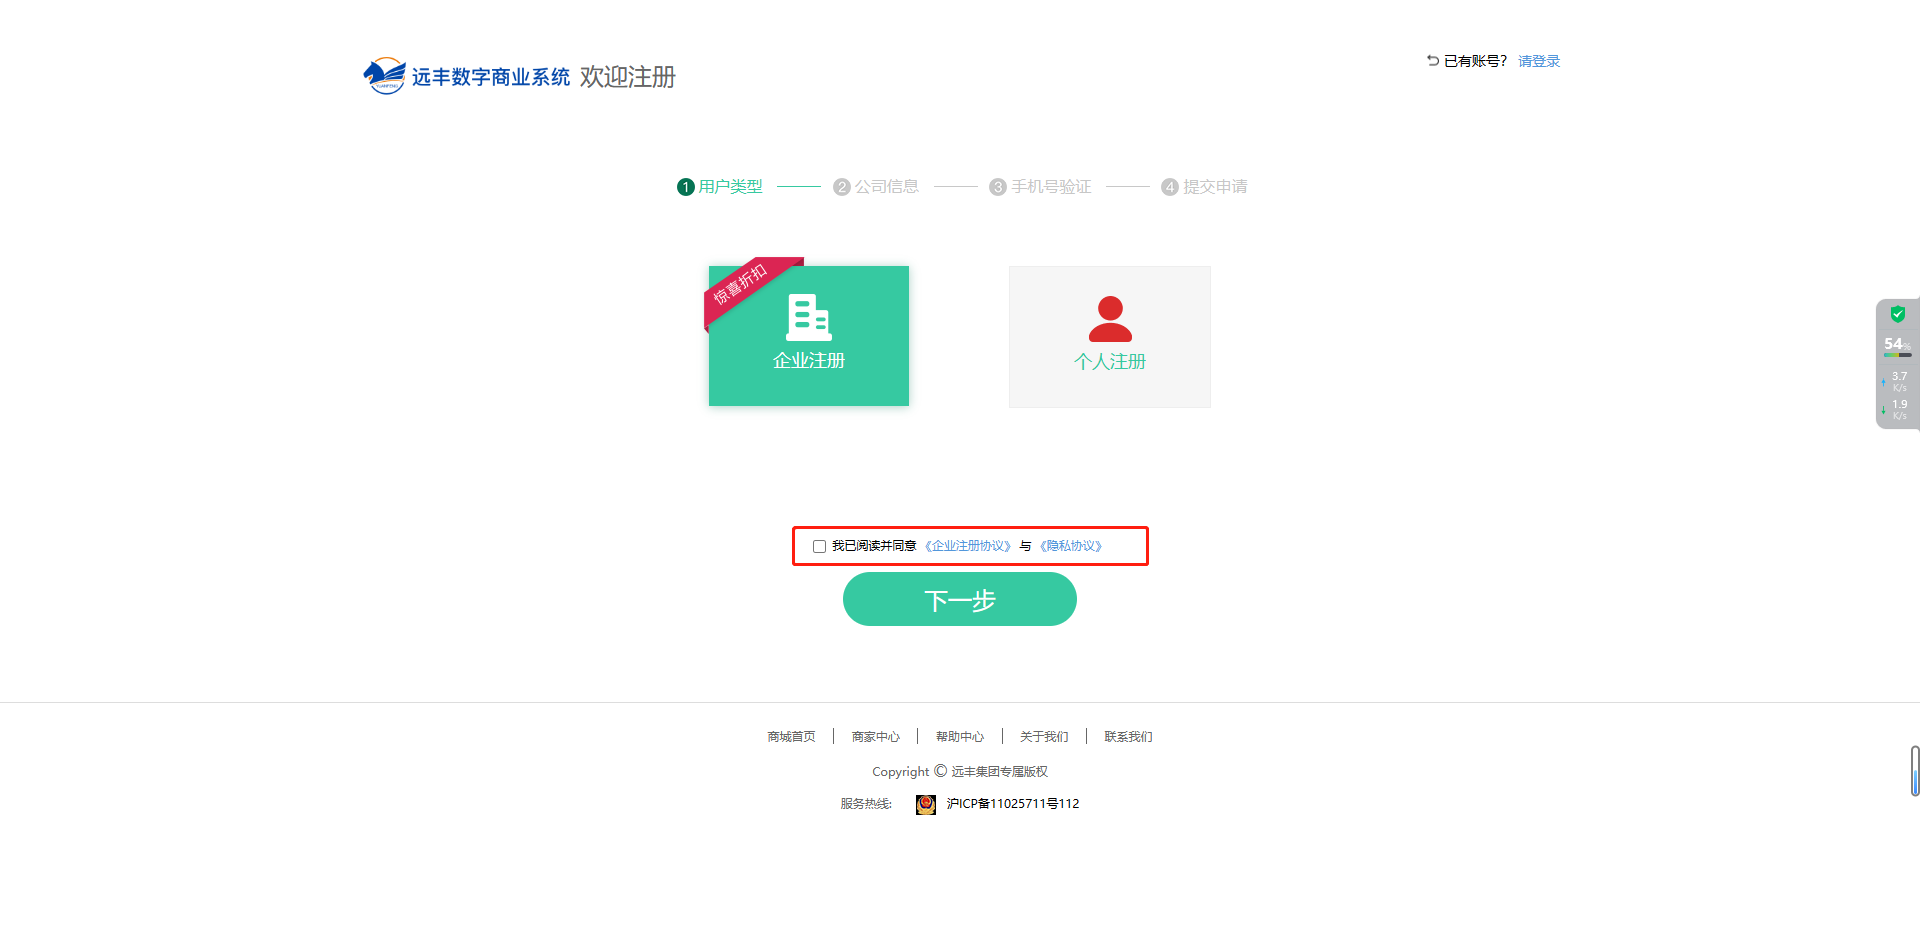The height and width of the screenshot is (929, 1920).
Task: Select the 个人注册 personal registration card
Action: pyautogui.click(x=1110, y=337)
